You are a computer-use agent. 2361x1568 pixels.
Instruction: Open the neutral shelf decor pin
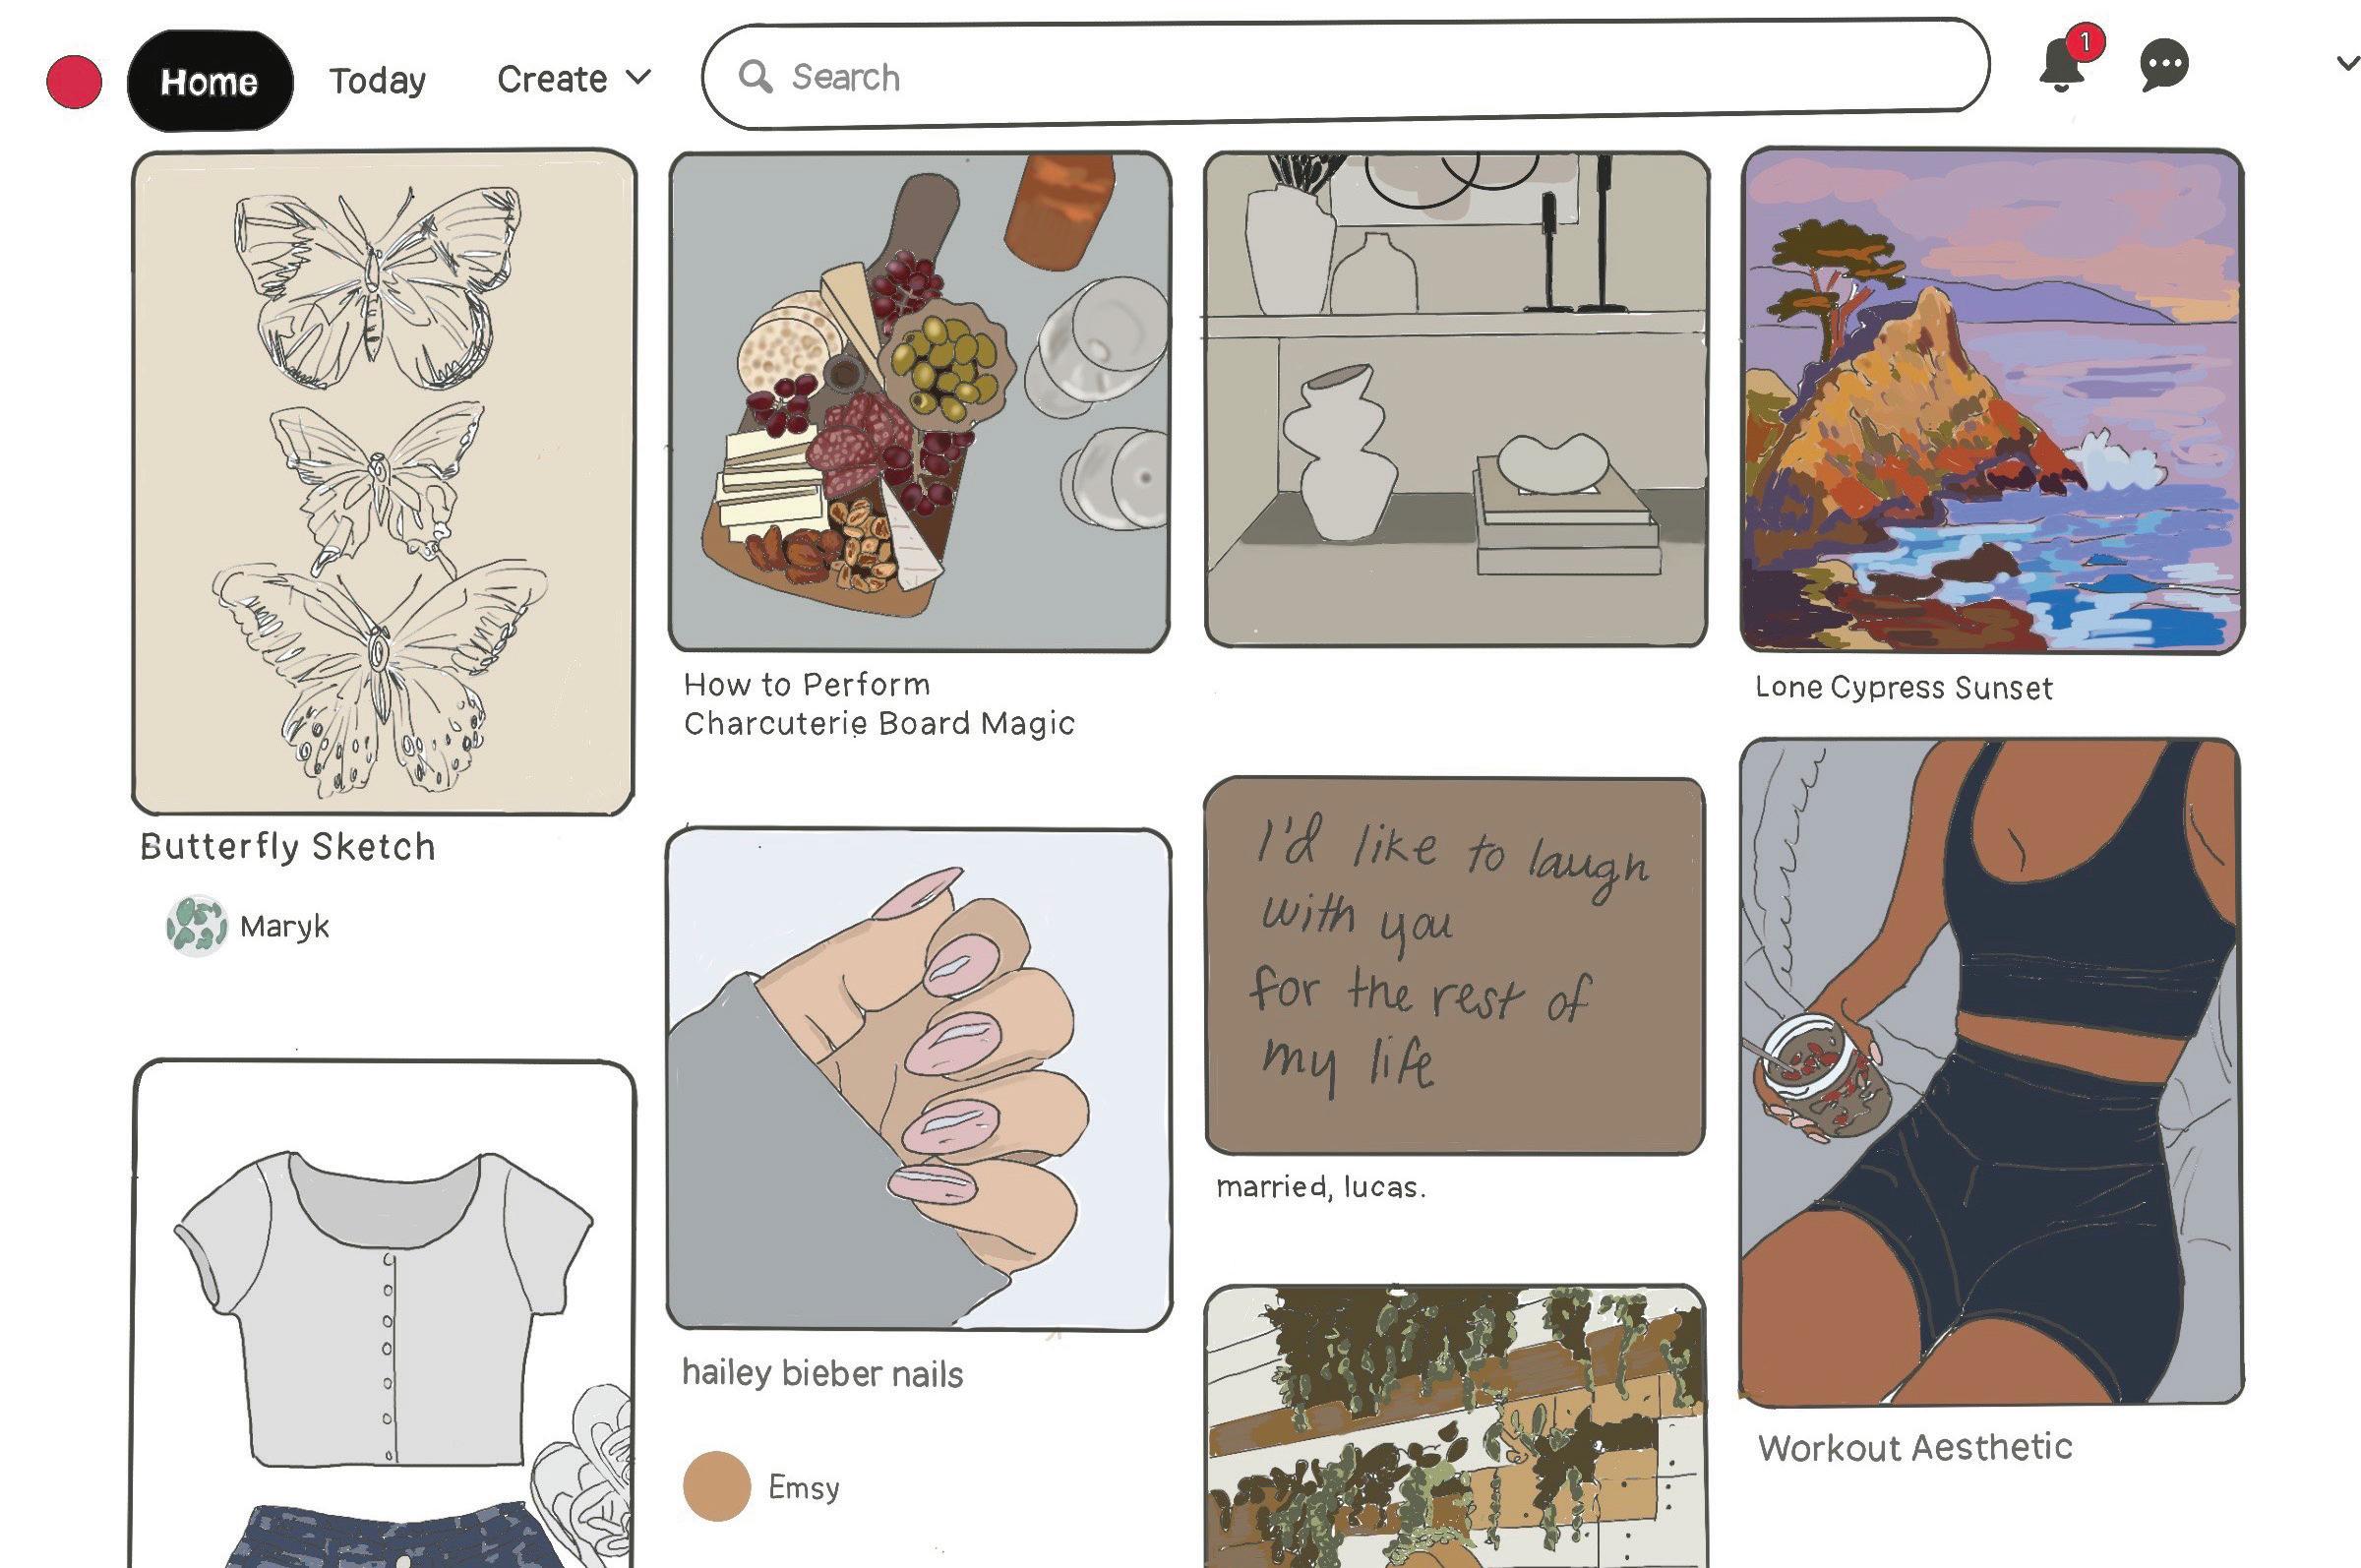(x=1456, y=399)
